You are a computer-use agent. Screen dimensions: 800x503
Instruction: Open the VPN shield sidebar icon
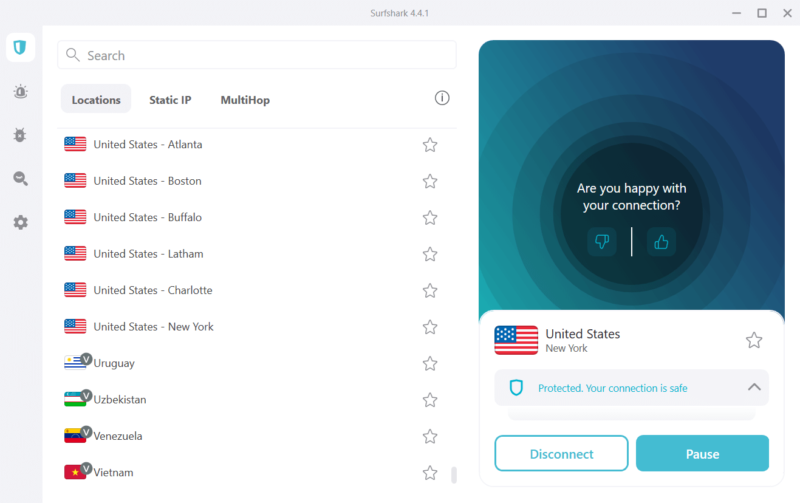pos(20,47)
